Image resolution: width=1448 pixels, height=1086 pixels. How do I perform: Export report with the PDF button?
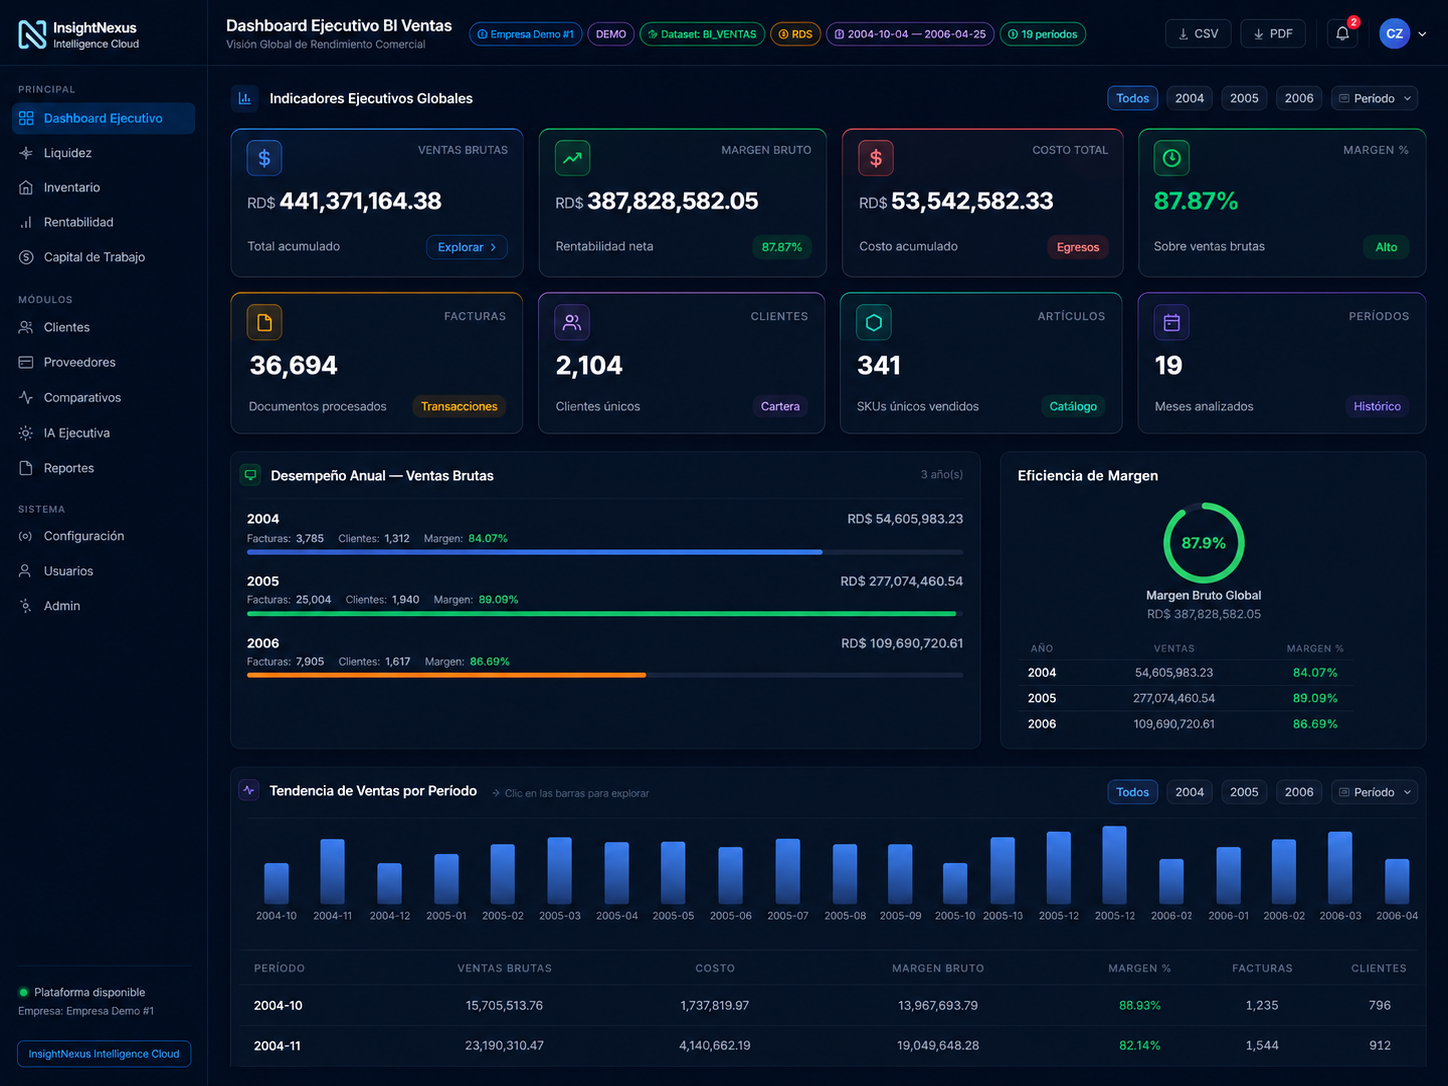point(1272,33)
